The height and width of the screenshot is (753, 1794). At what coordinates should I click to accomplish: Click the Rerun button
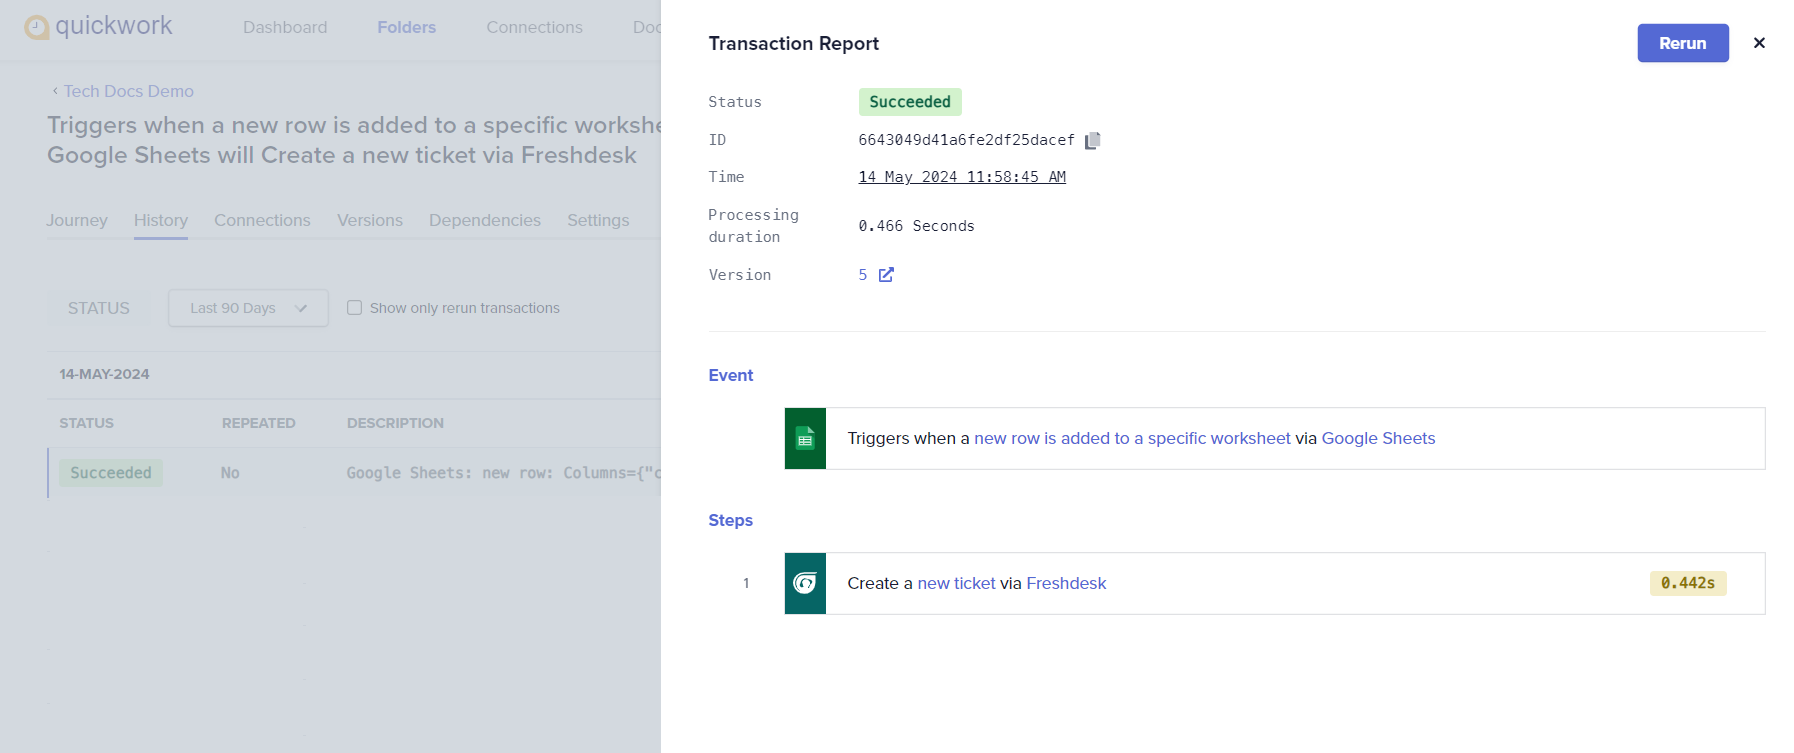(1683, 43)
